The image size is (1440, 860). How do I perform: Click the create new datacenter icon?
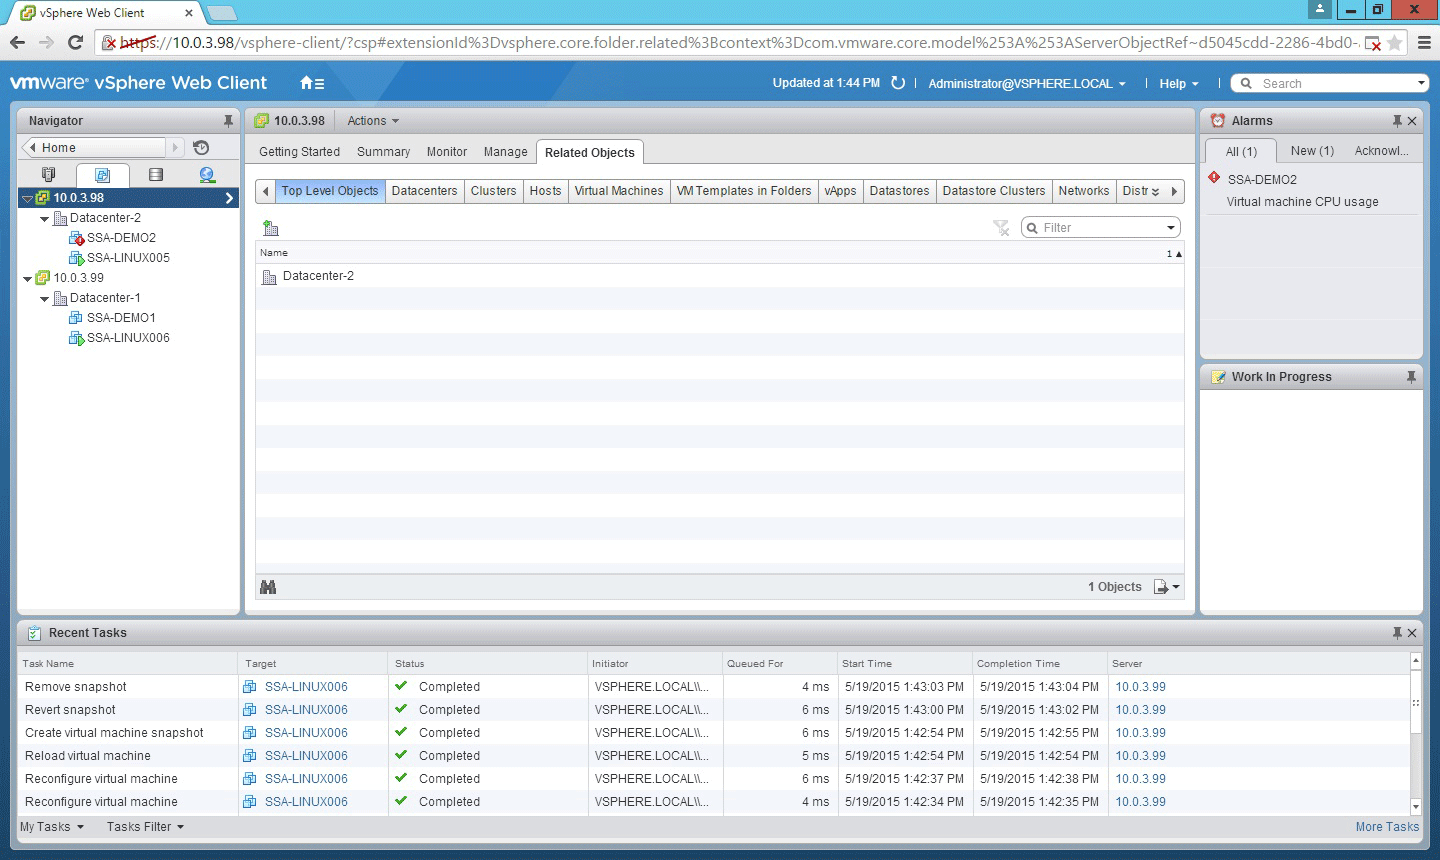(270, 228)
